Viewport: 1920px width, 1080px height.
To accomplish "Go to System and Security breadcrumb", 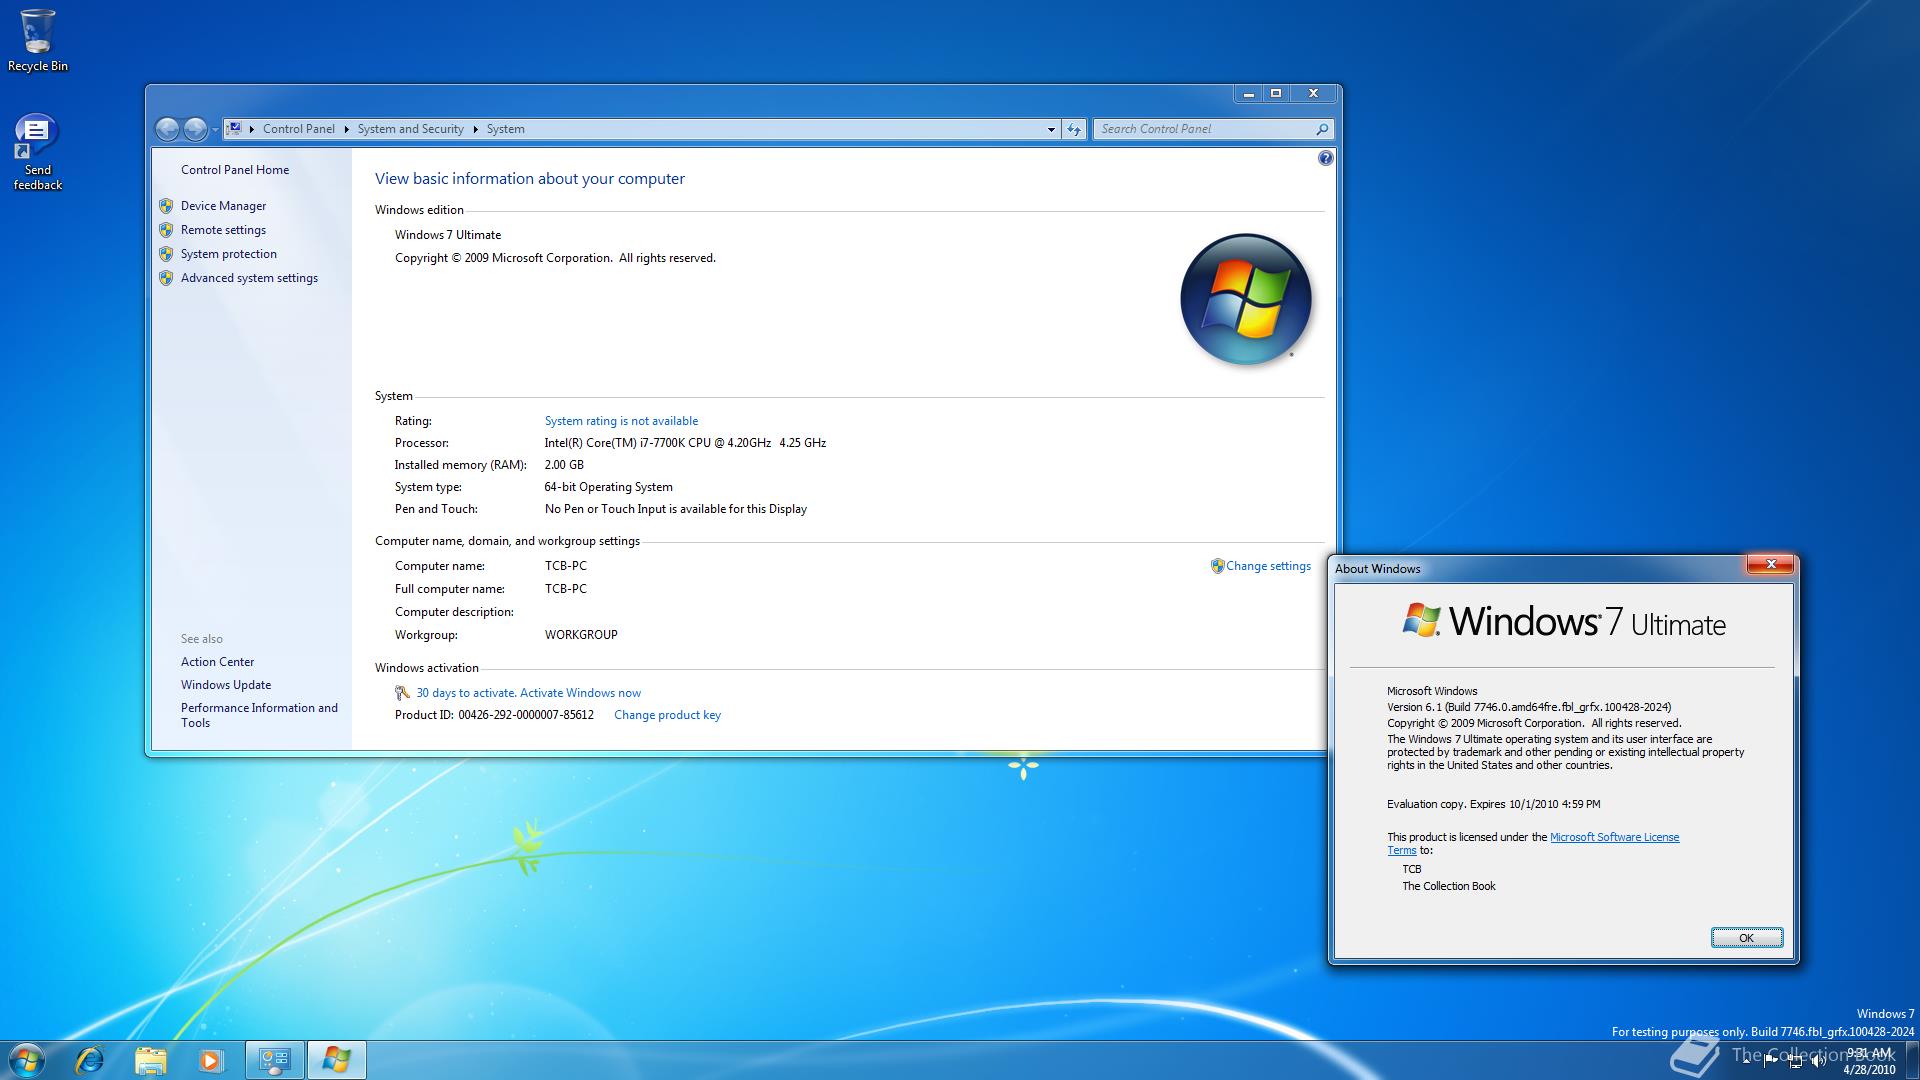I will coord(410,129).
